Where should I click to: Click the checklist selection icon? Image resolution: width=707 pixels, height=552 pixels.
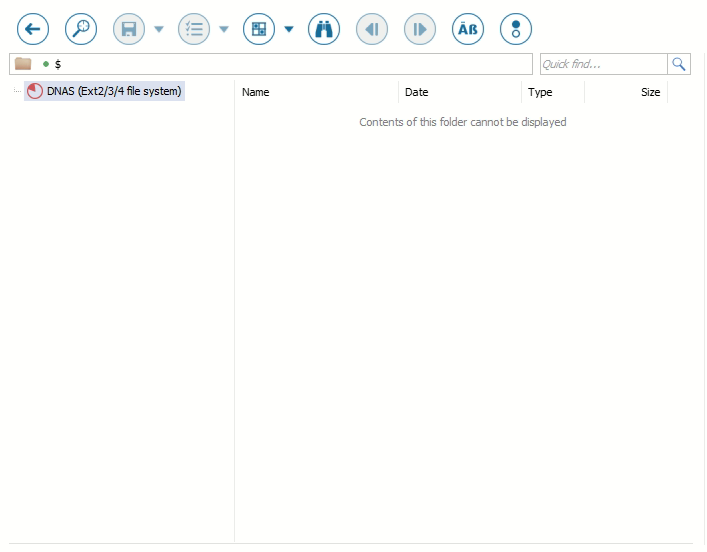[x=194, y=29]
